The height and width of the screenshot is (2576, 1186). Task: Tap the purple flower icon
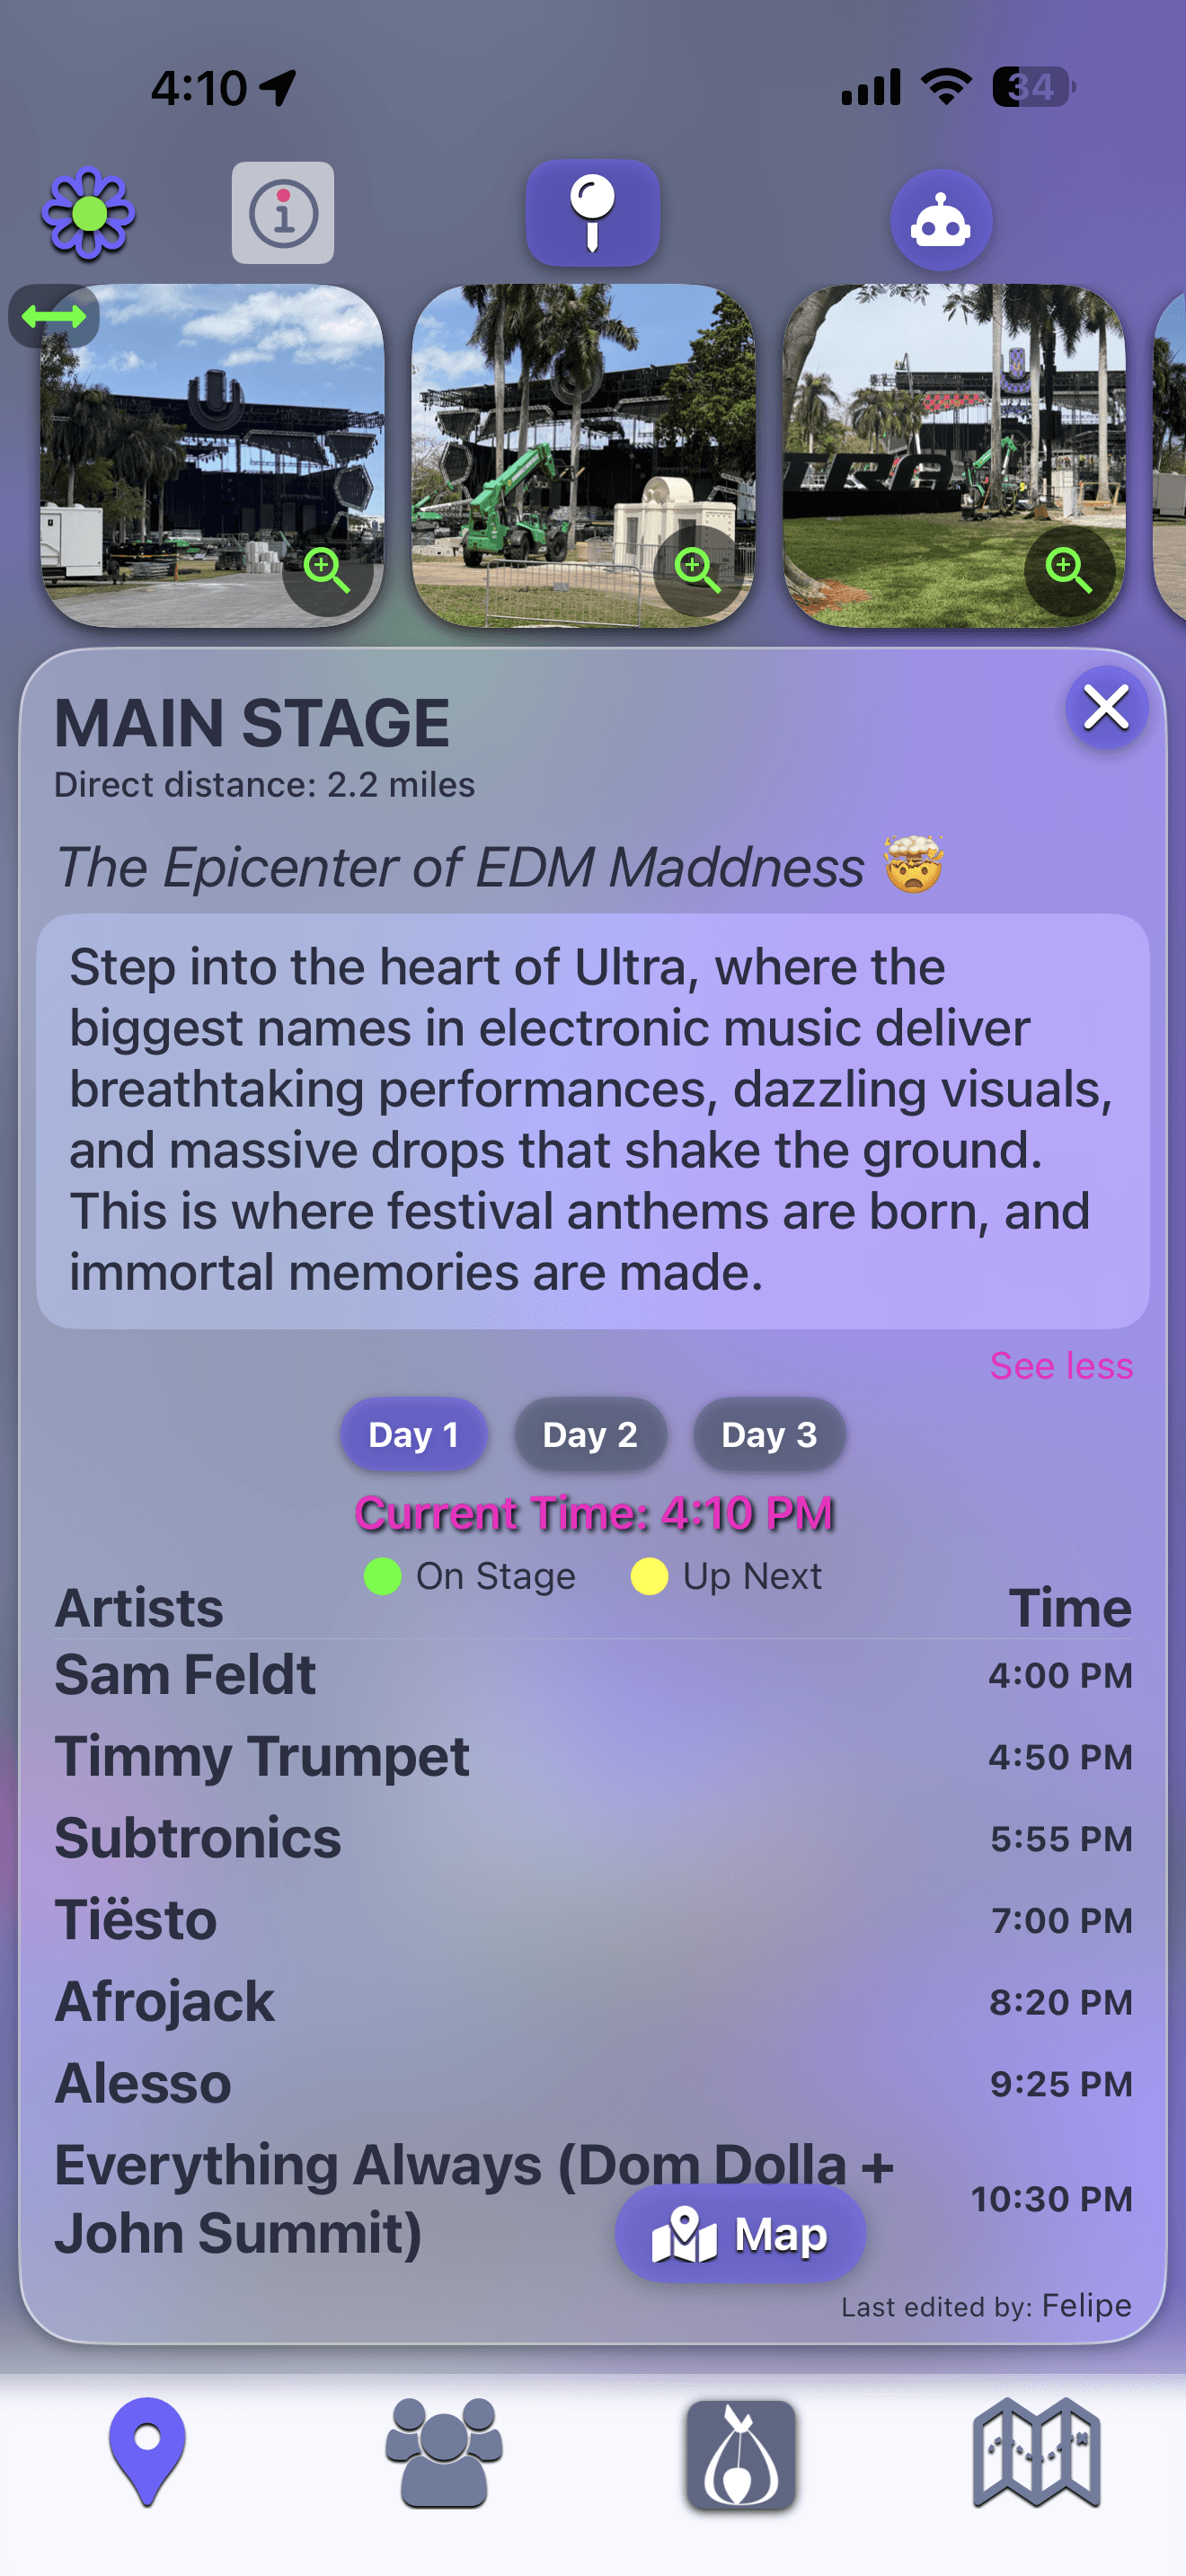[x=89, y=213]
